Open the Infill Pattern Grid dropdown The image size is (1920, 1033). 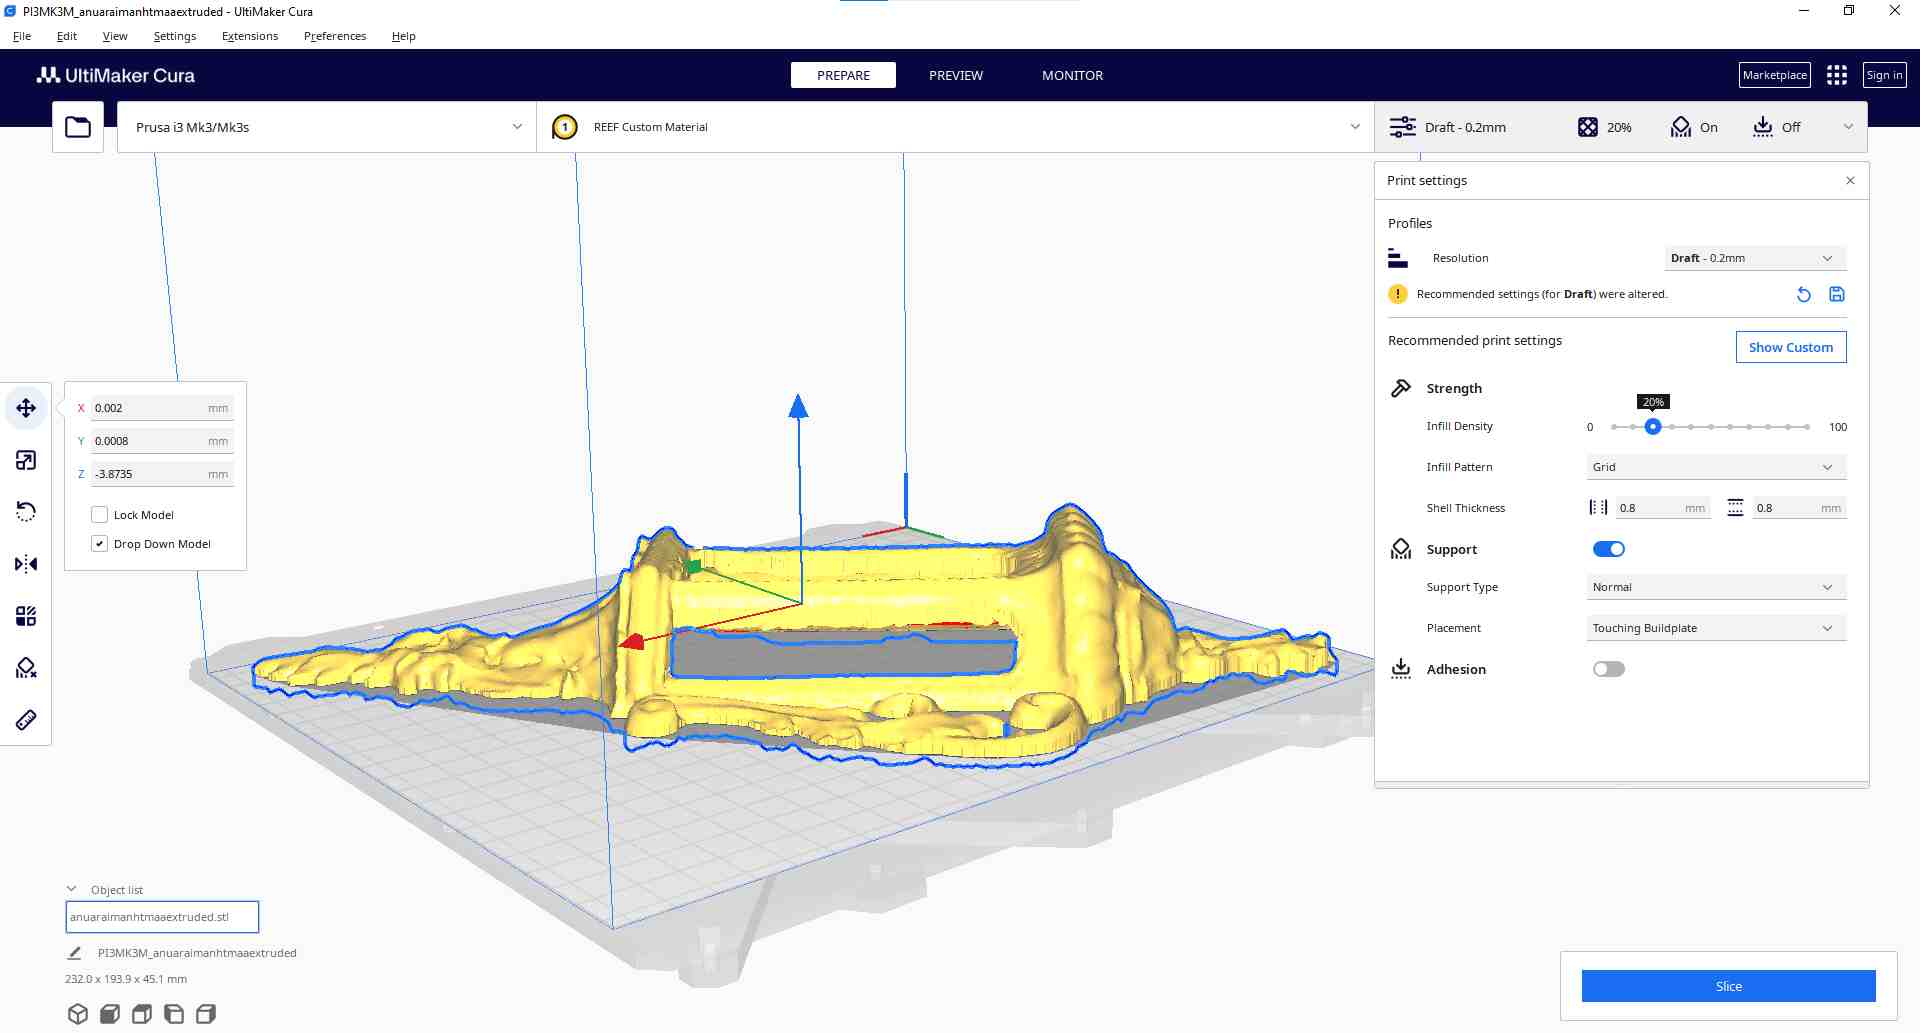click(1716, 467)
